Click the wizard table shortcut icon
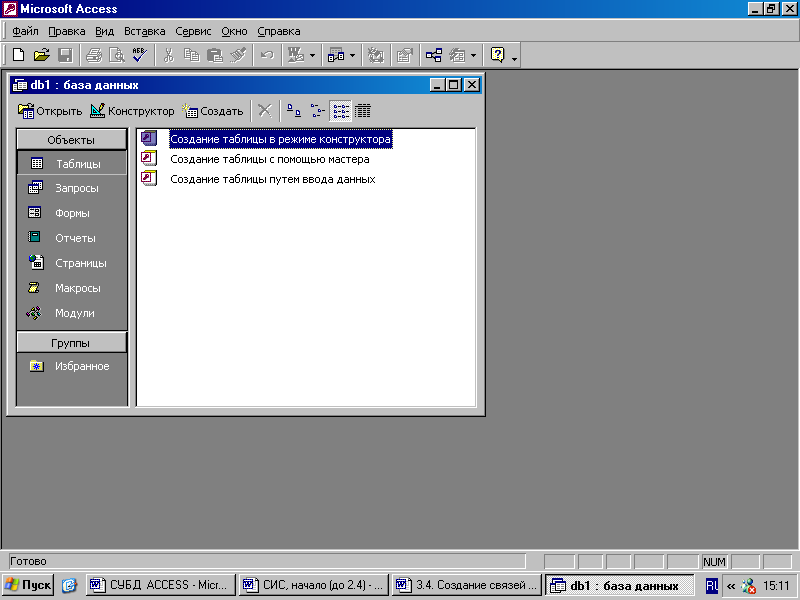 (x=149, y=158)
